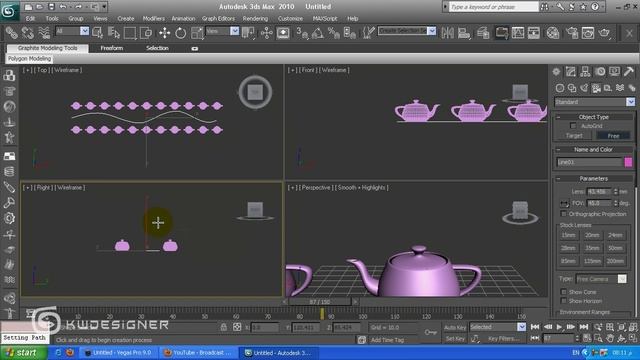Image resolution: width=640 pixels, height=360 pixels.
Task: Switch to the Freeform ribbon tab
Action: (111, 48)
